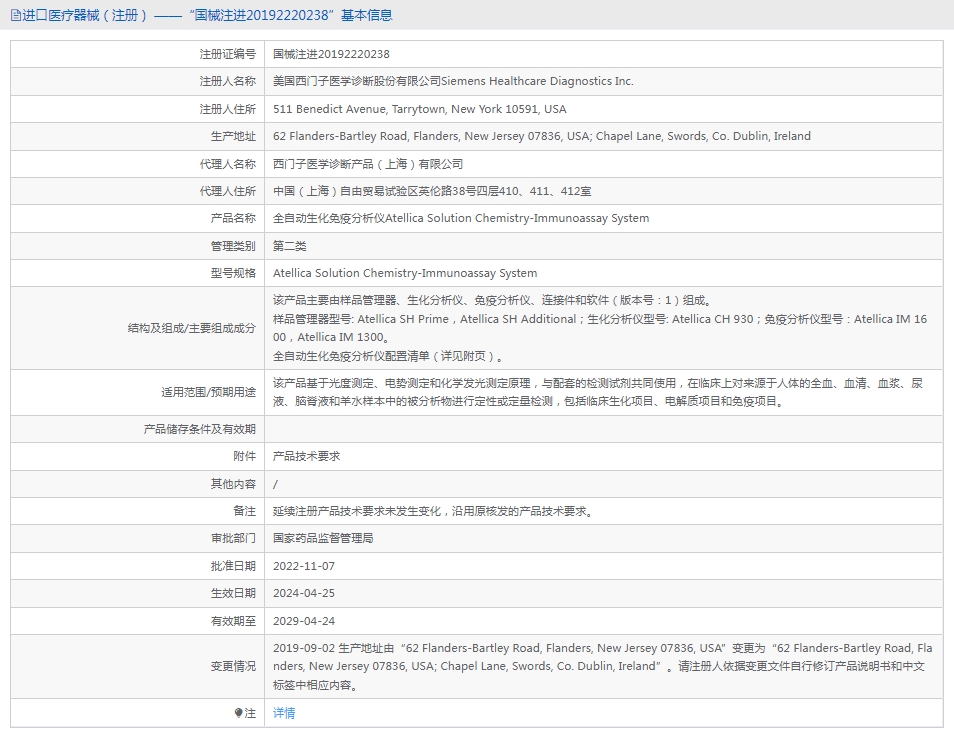Select address 511 Benedict Avenue, Tarrytown
This screenshot has width=954, height=733.
point(420,109)
